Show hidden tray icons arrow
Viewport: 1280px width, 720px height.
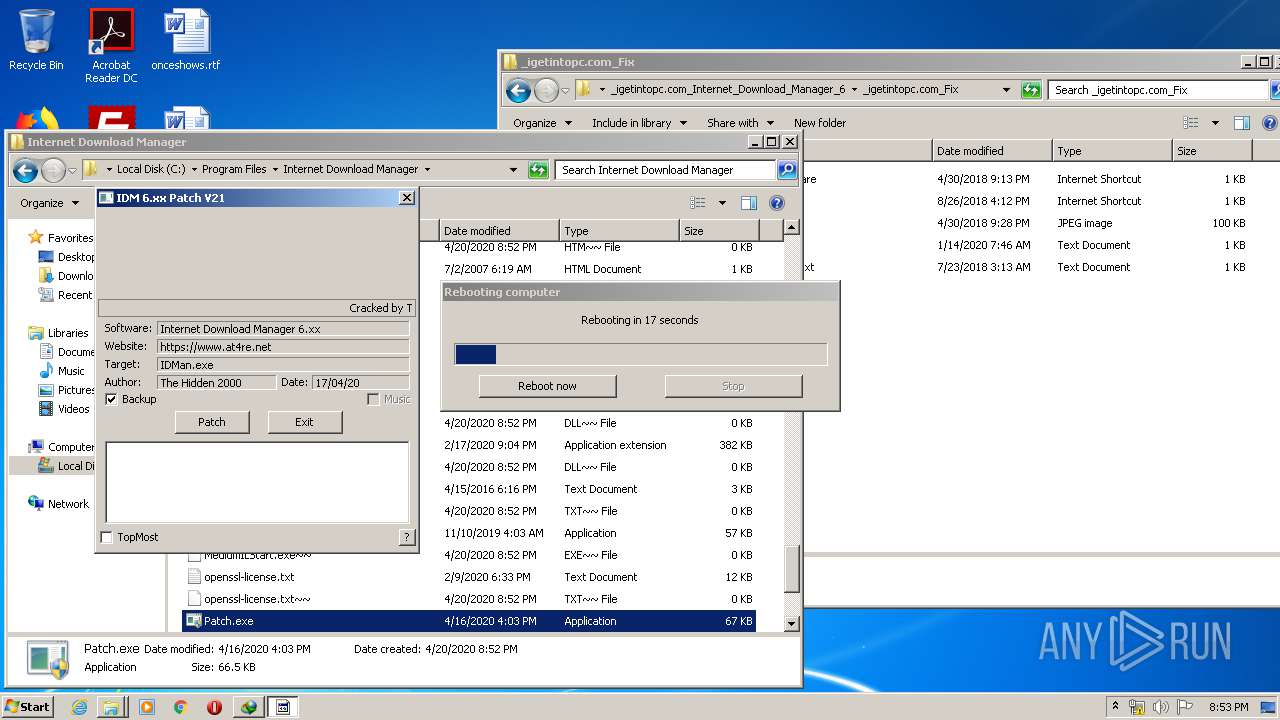click(x=1115, y=707)
